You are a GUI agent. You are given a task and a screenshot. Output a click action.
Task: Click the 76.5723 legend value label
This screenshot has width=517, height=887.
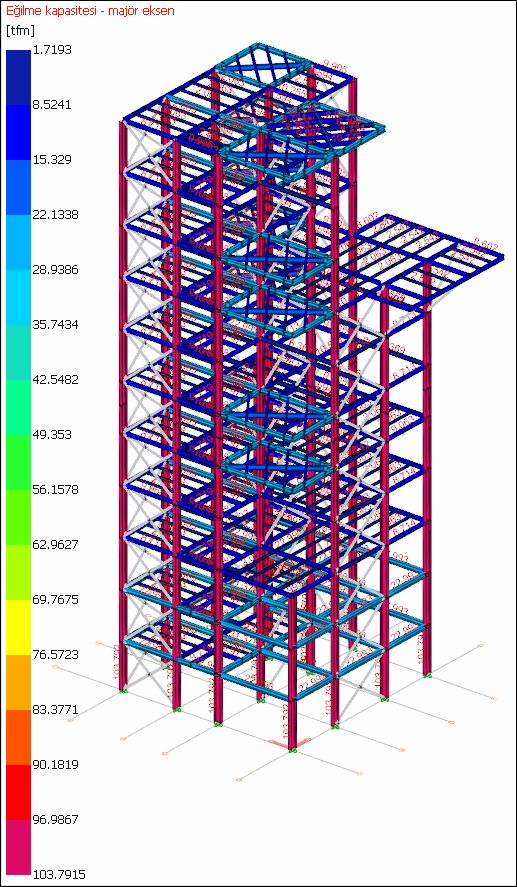tap(56, 655)
